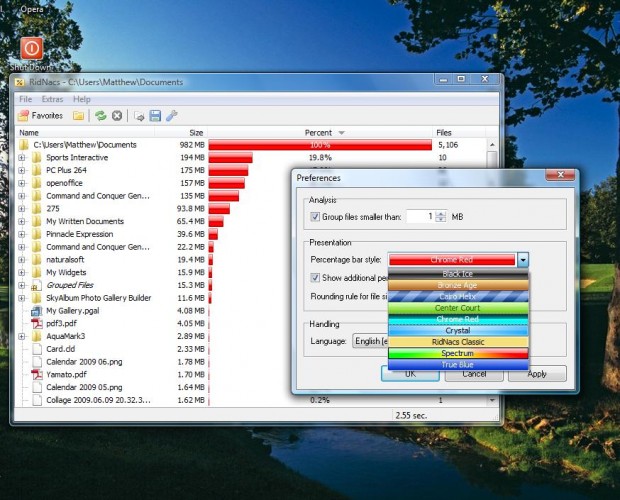The image size is (620, 500).
Task: Click the green refresh arrows icon
Action: tap(101, 116)
